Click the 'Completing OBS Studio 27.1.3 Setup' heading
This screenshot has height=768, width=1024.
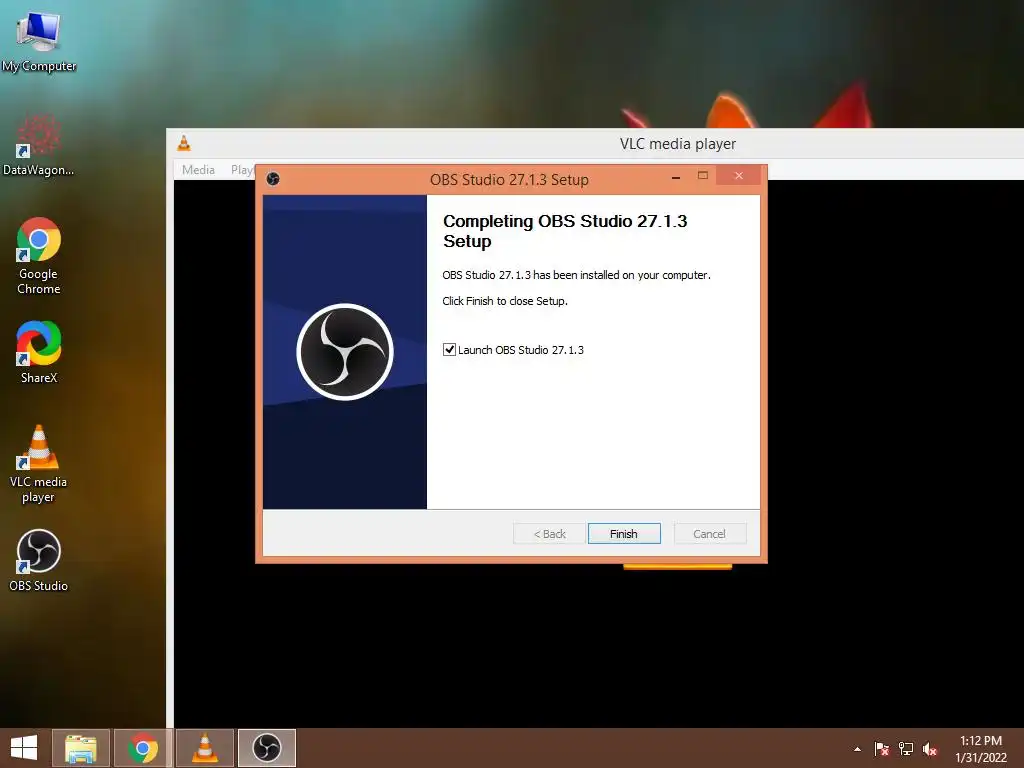(565, 231)
